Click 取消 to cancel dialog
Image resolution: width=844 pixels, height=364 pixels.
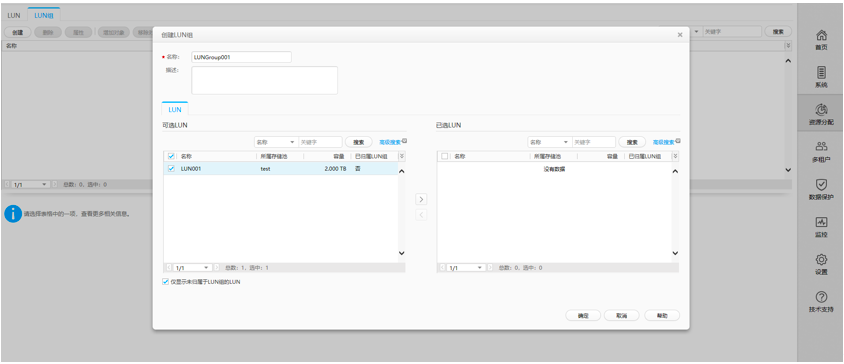pos(622,316)
